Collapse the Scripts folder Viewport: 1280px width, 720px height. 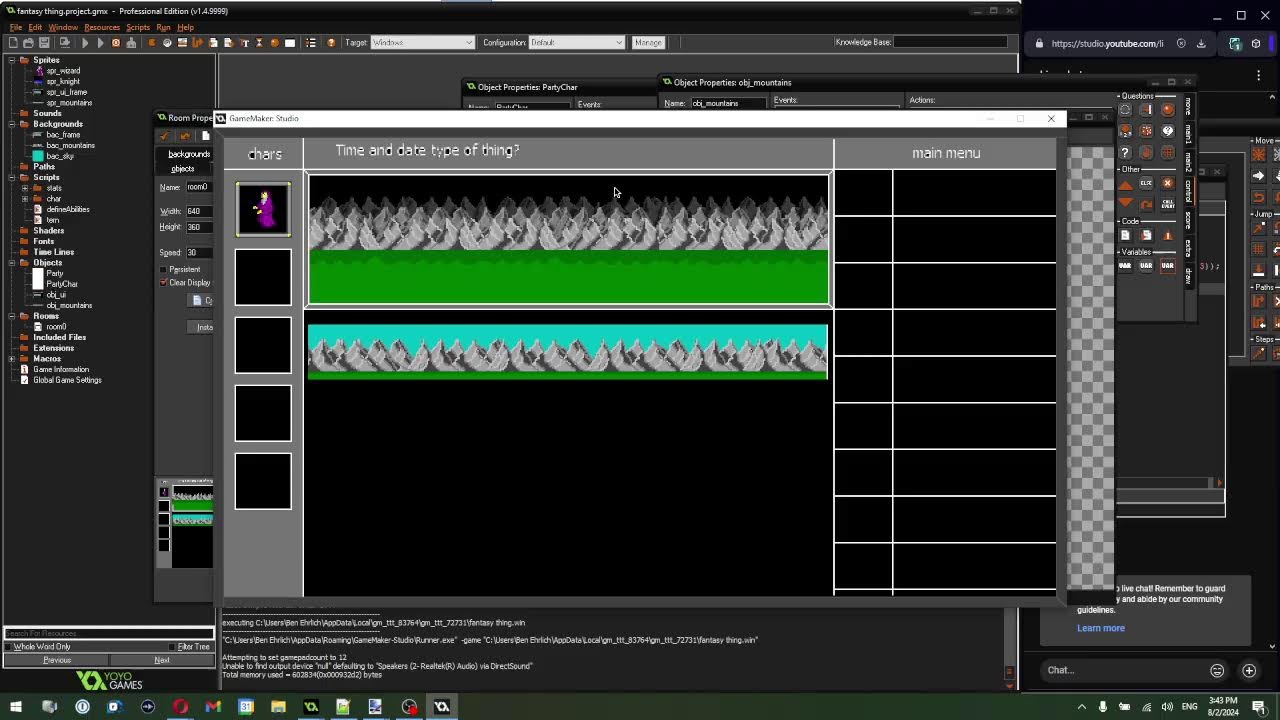[13, 177]
